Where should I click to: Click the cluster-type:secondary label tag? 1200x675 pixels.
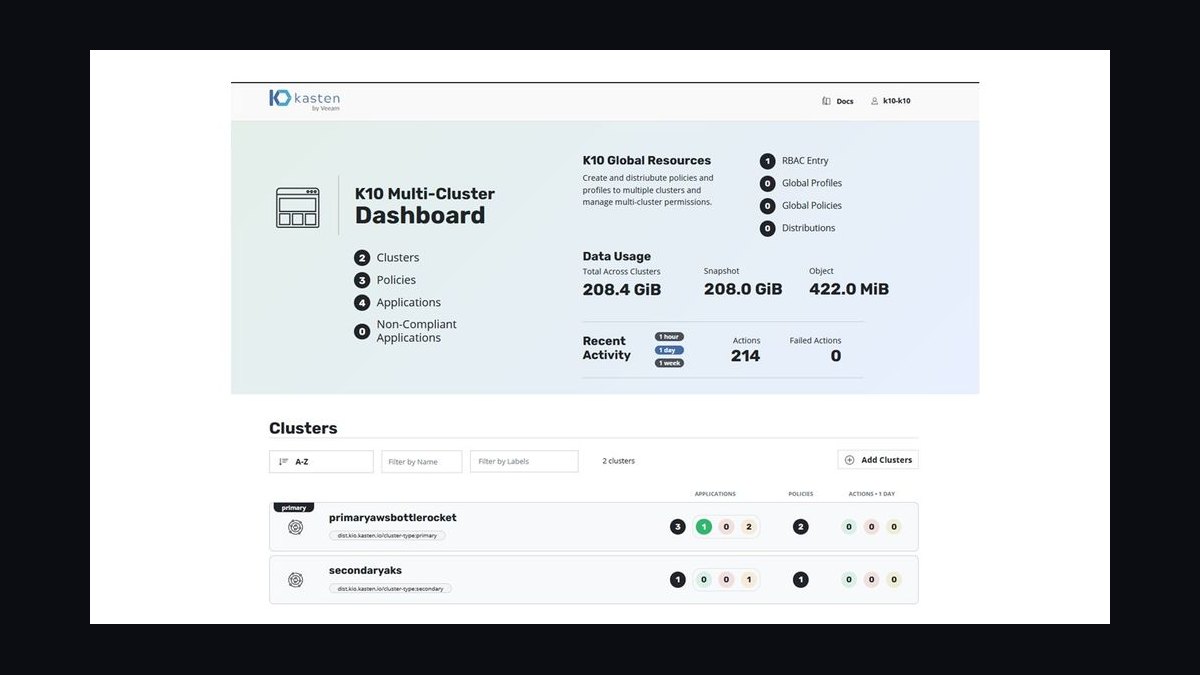tap(391, 588)
